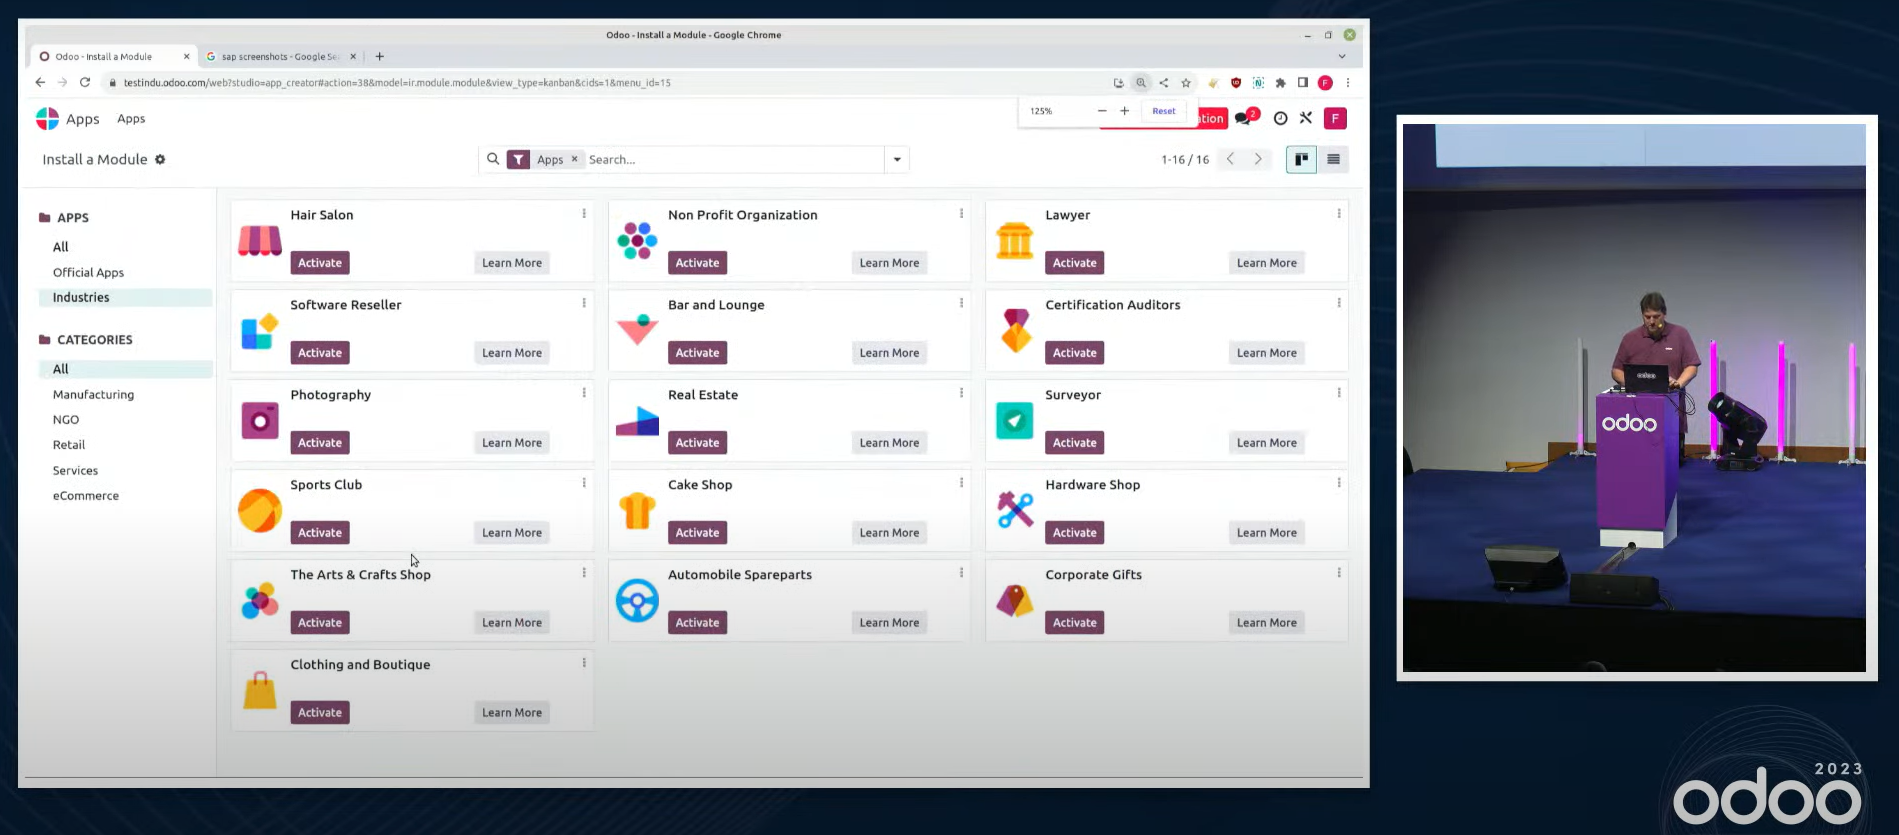This screenshot has width=1899, height=835.
Task: Click Learn More for Bar and Lounge
Action: [x=889, y=353]
